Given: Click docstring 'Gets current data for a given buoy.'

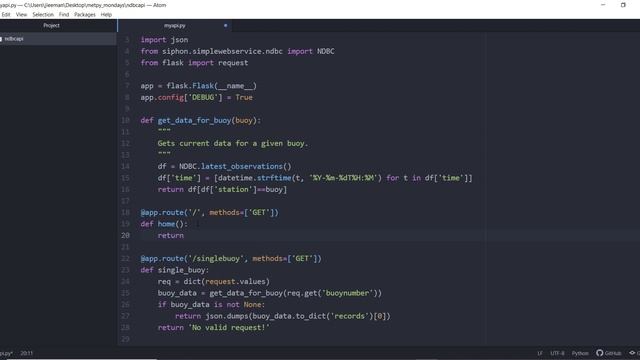Looking at the screenshot, I should click(x=233, y=143).
